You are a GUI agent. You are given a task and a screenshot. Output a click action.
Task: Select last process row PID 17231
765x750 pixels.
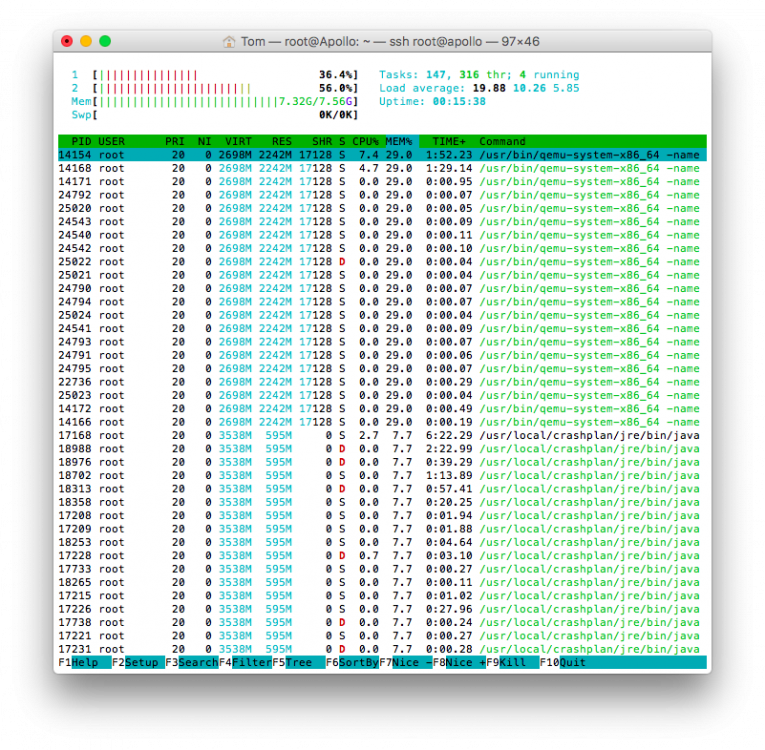coord(382,649)
